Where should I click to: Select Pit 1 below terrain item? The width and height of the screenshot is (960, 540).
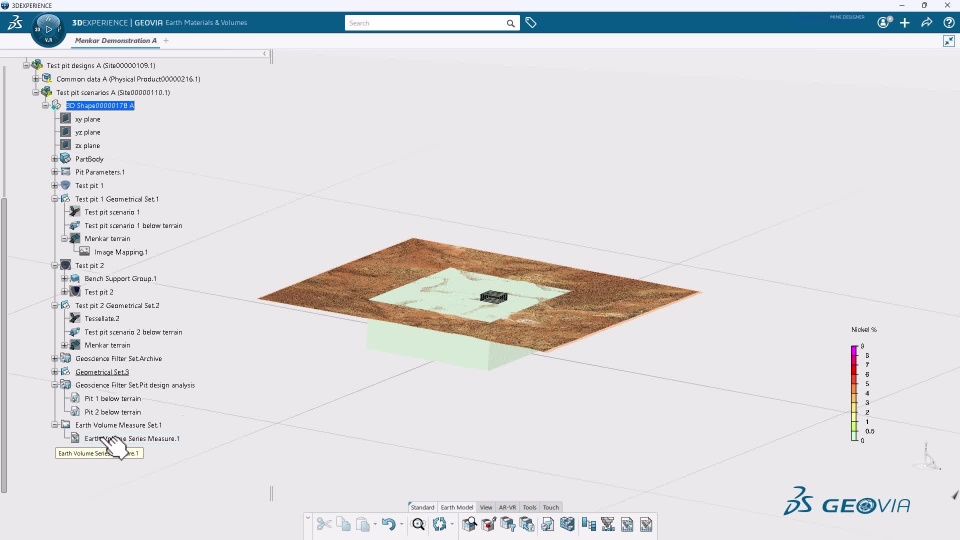[113, 399]
